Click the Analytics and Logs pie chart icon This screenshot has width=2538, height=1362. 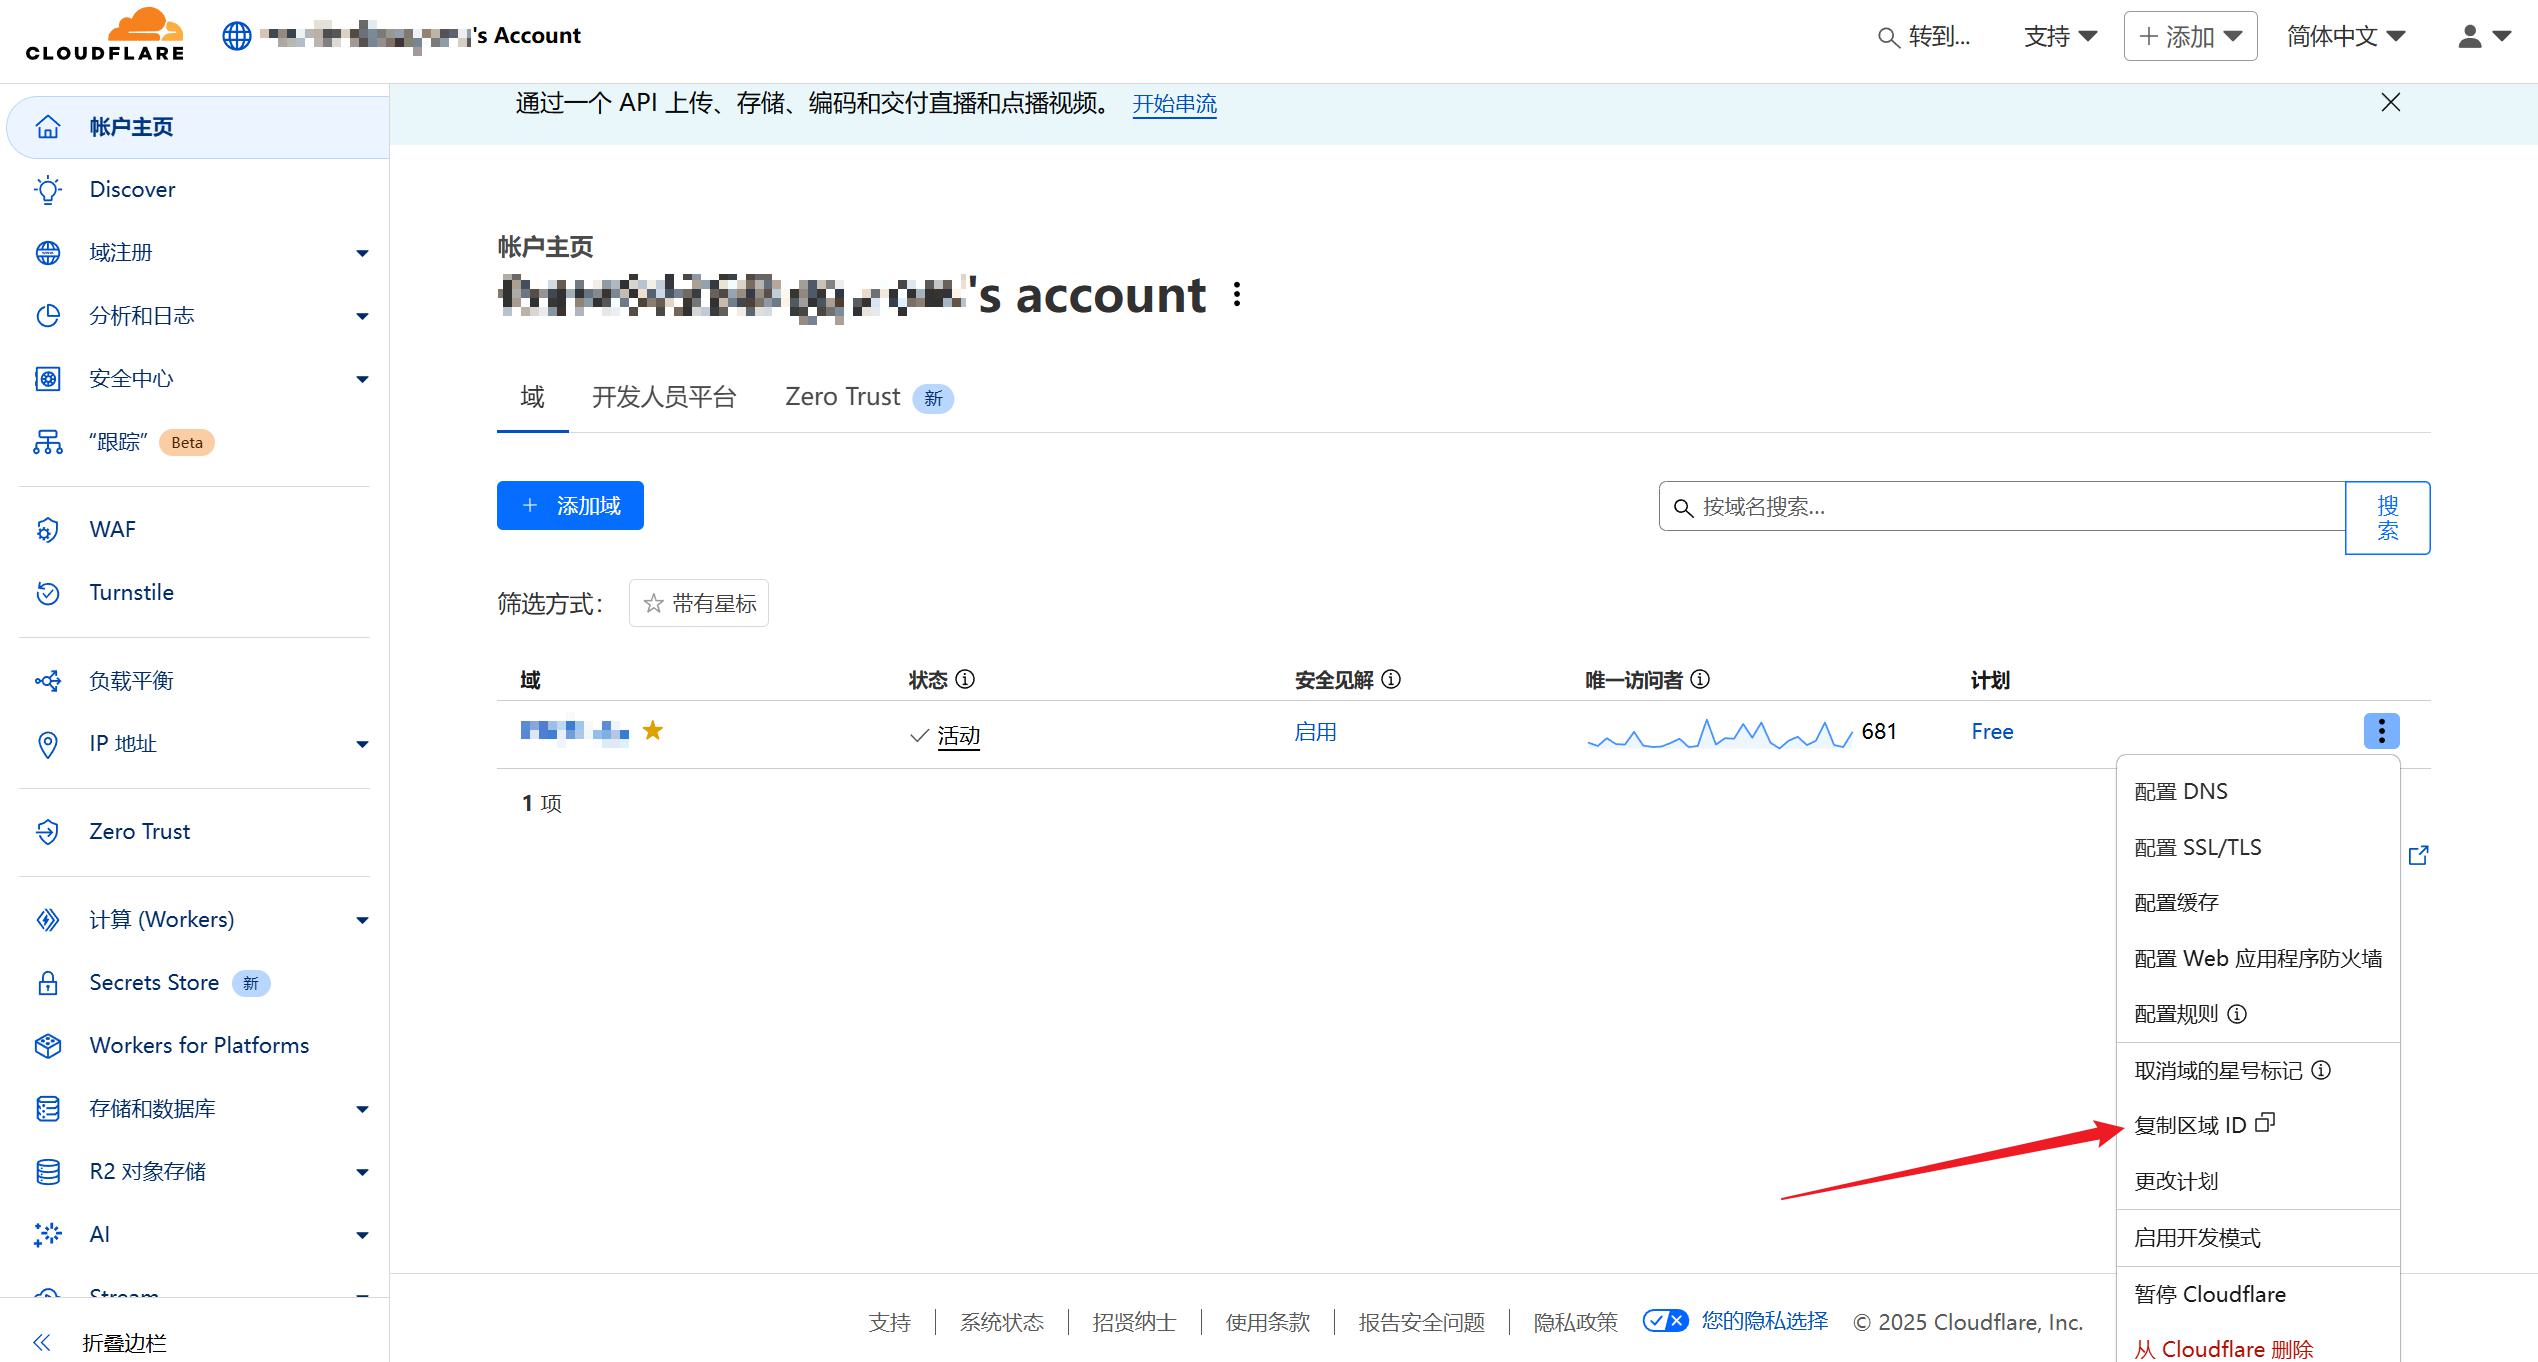click(x=48, y=316)
